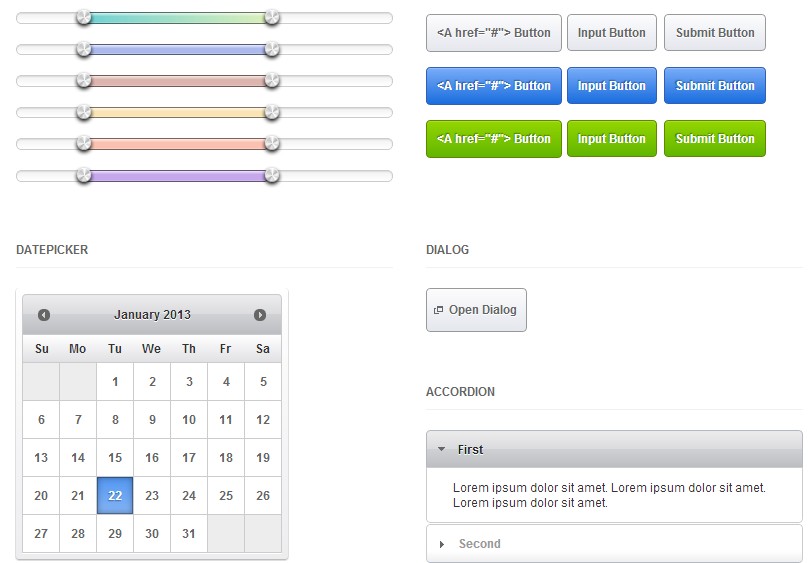Click the blue Submit Button
This screenshot has width=808, height=563.
point(715,86)
